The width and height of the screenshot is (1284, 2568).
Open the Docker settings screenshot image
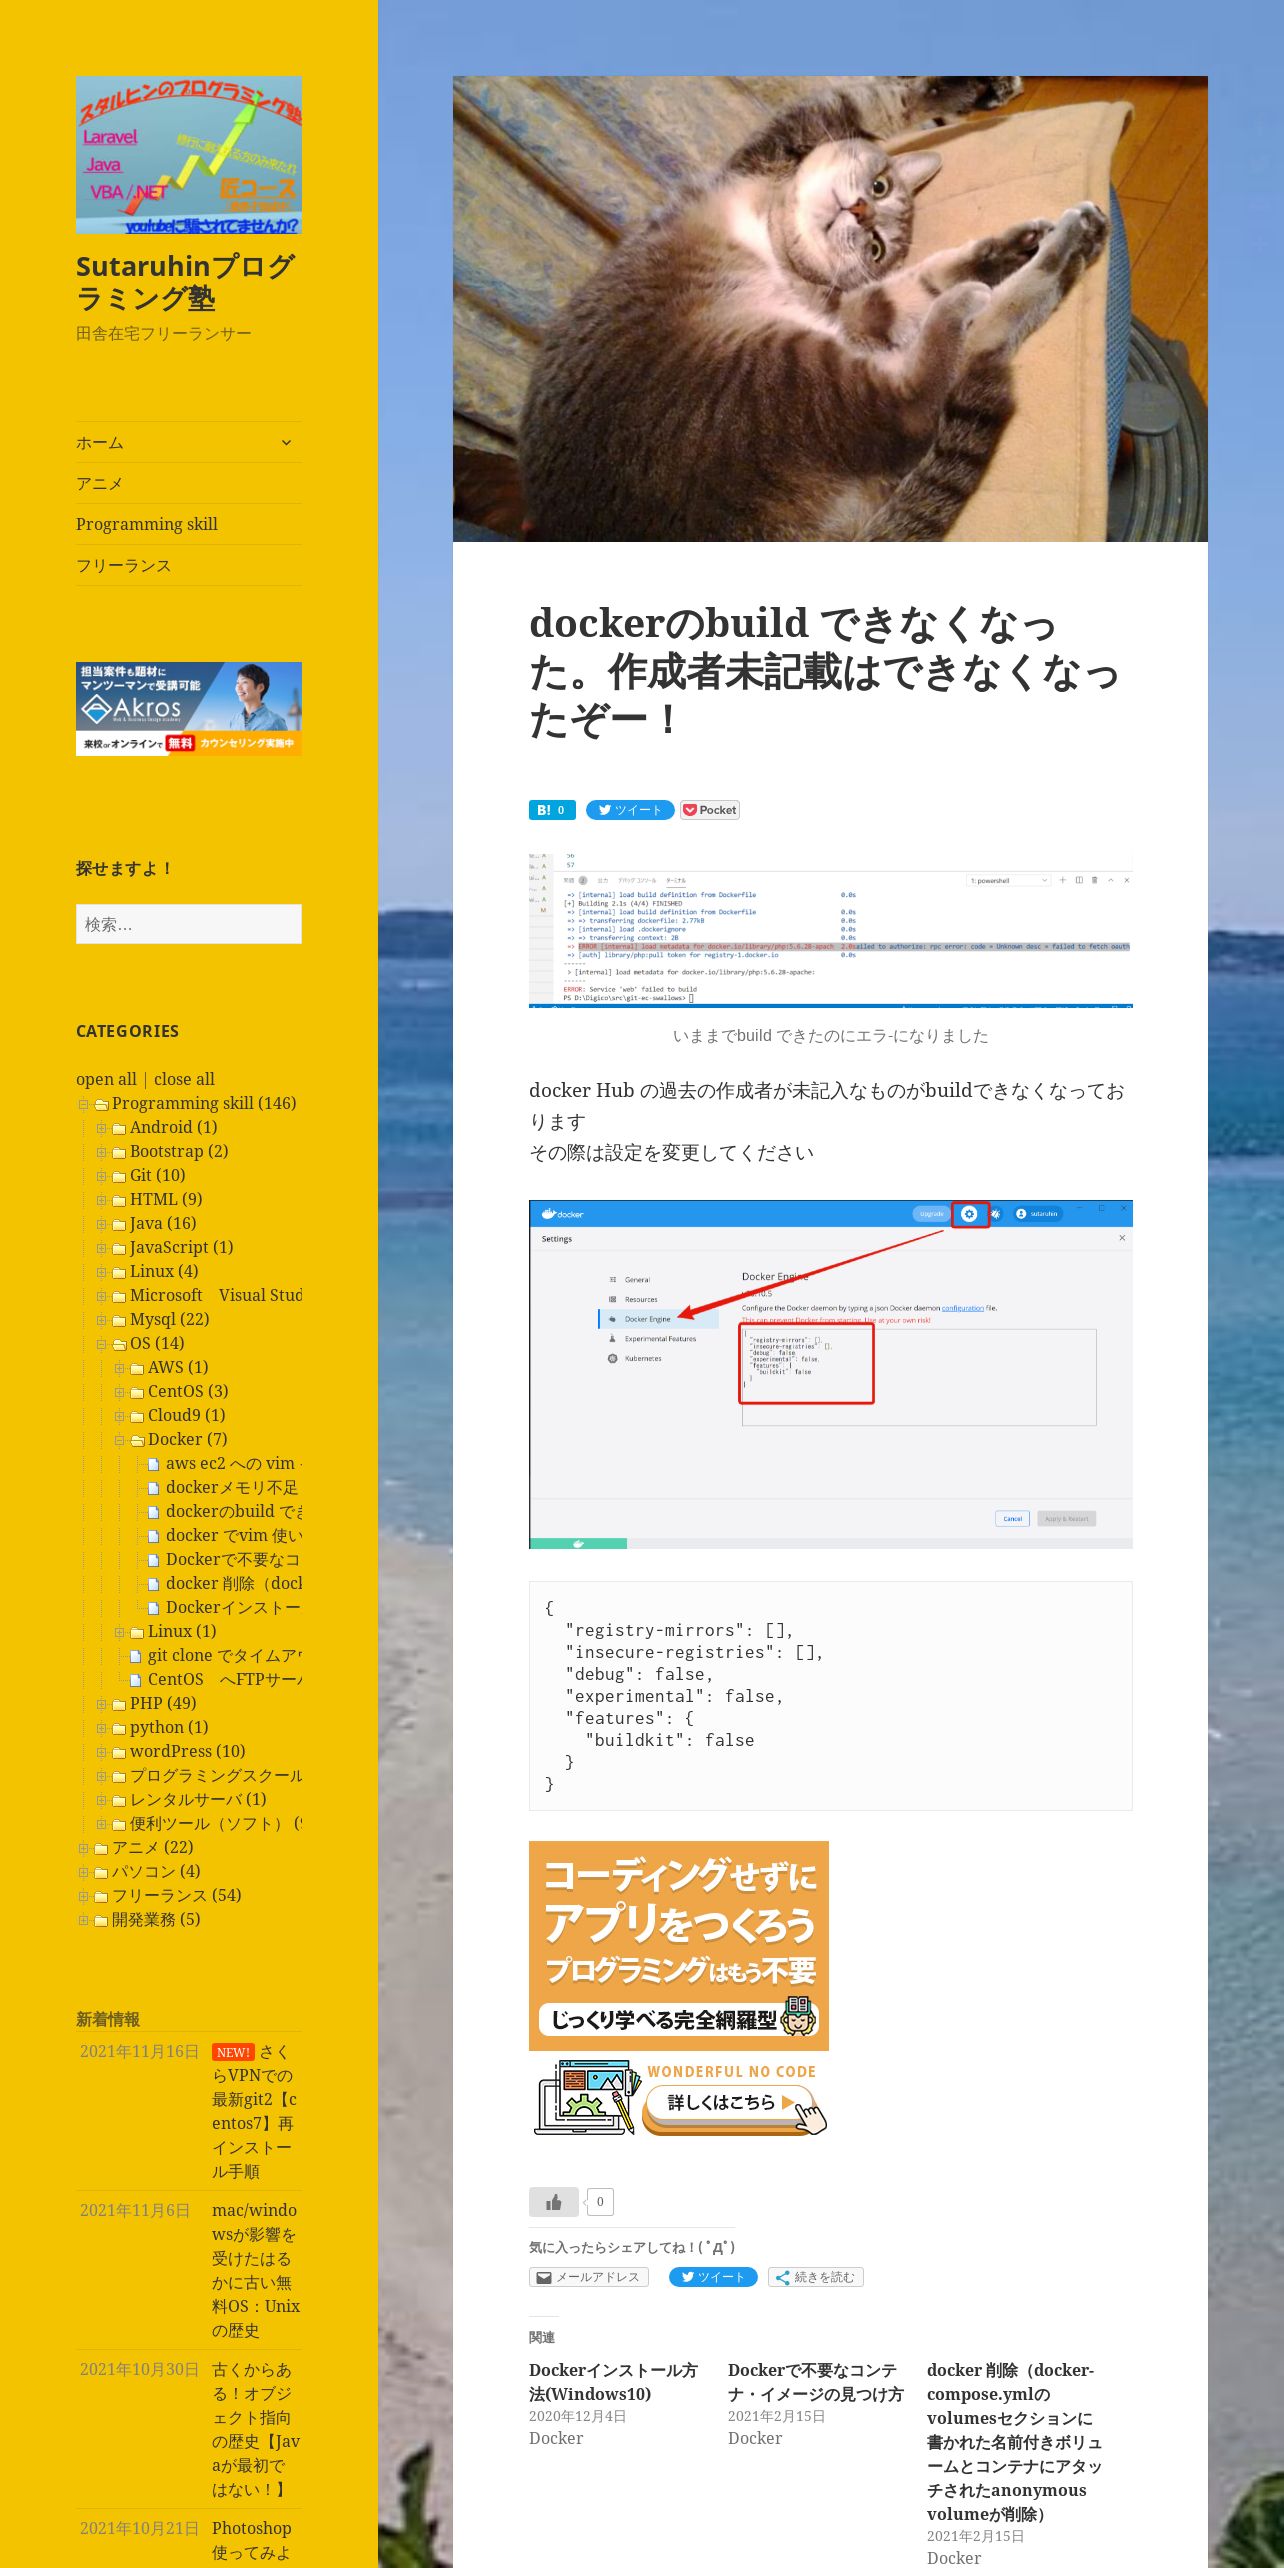point(831,1374)
